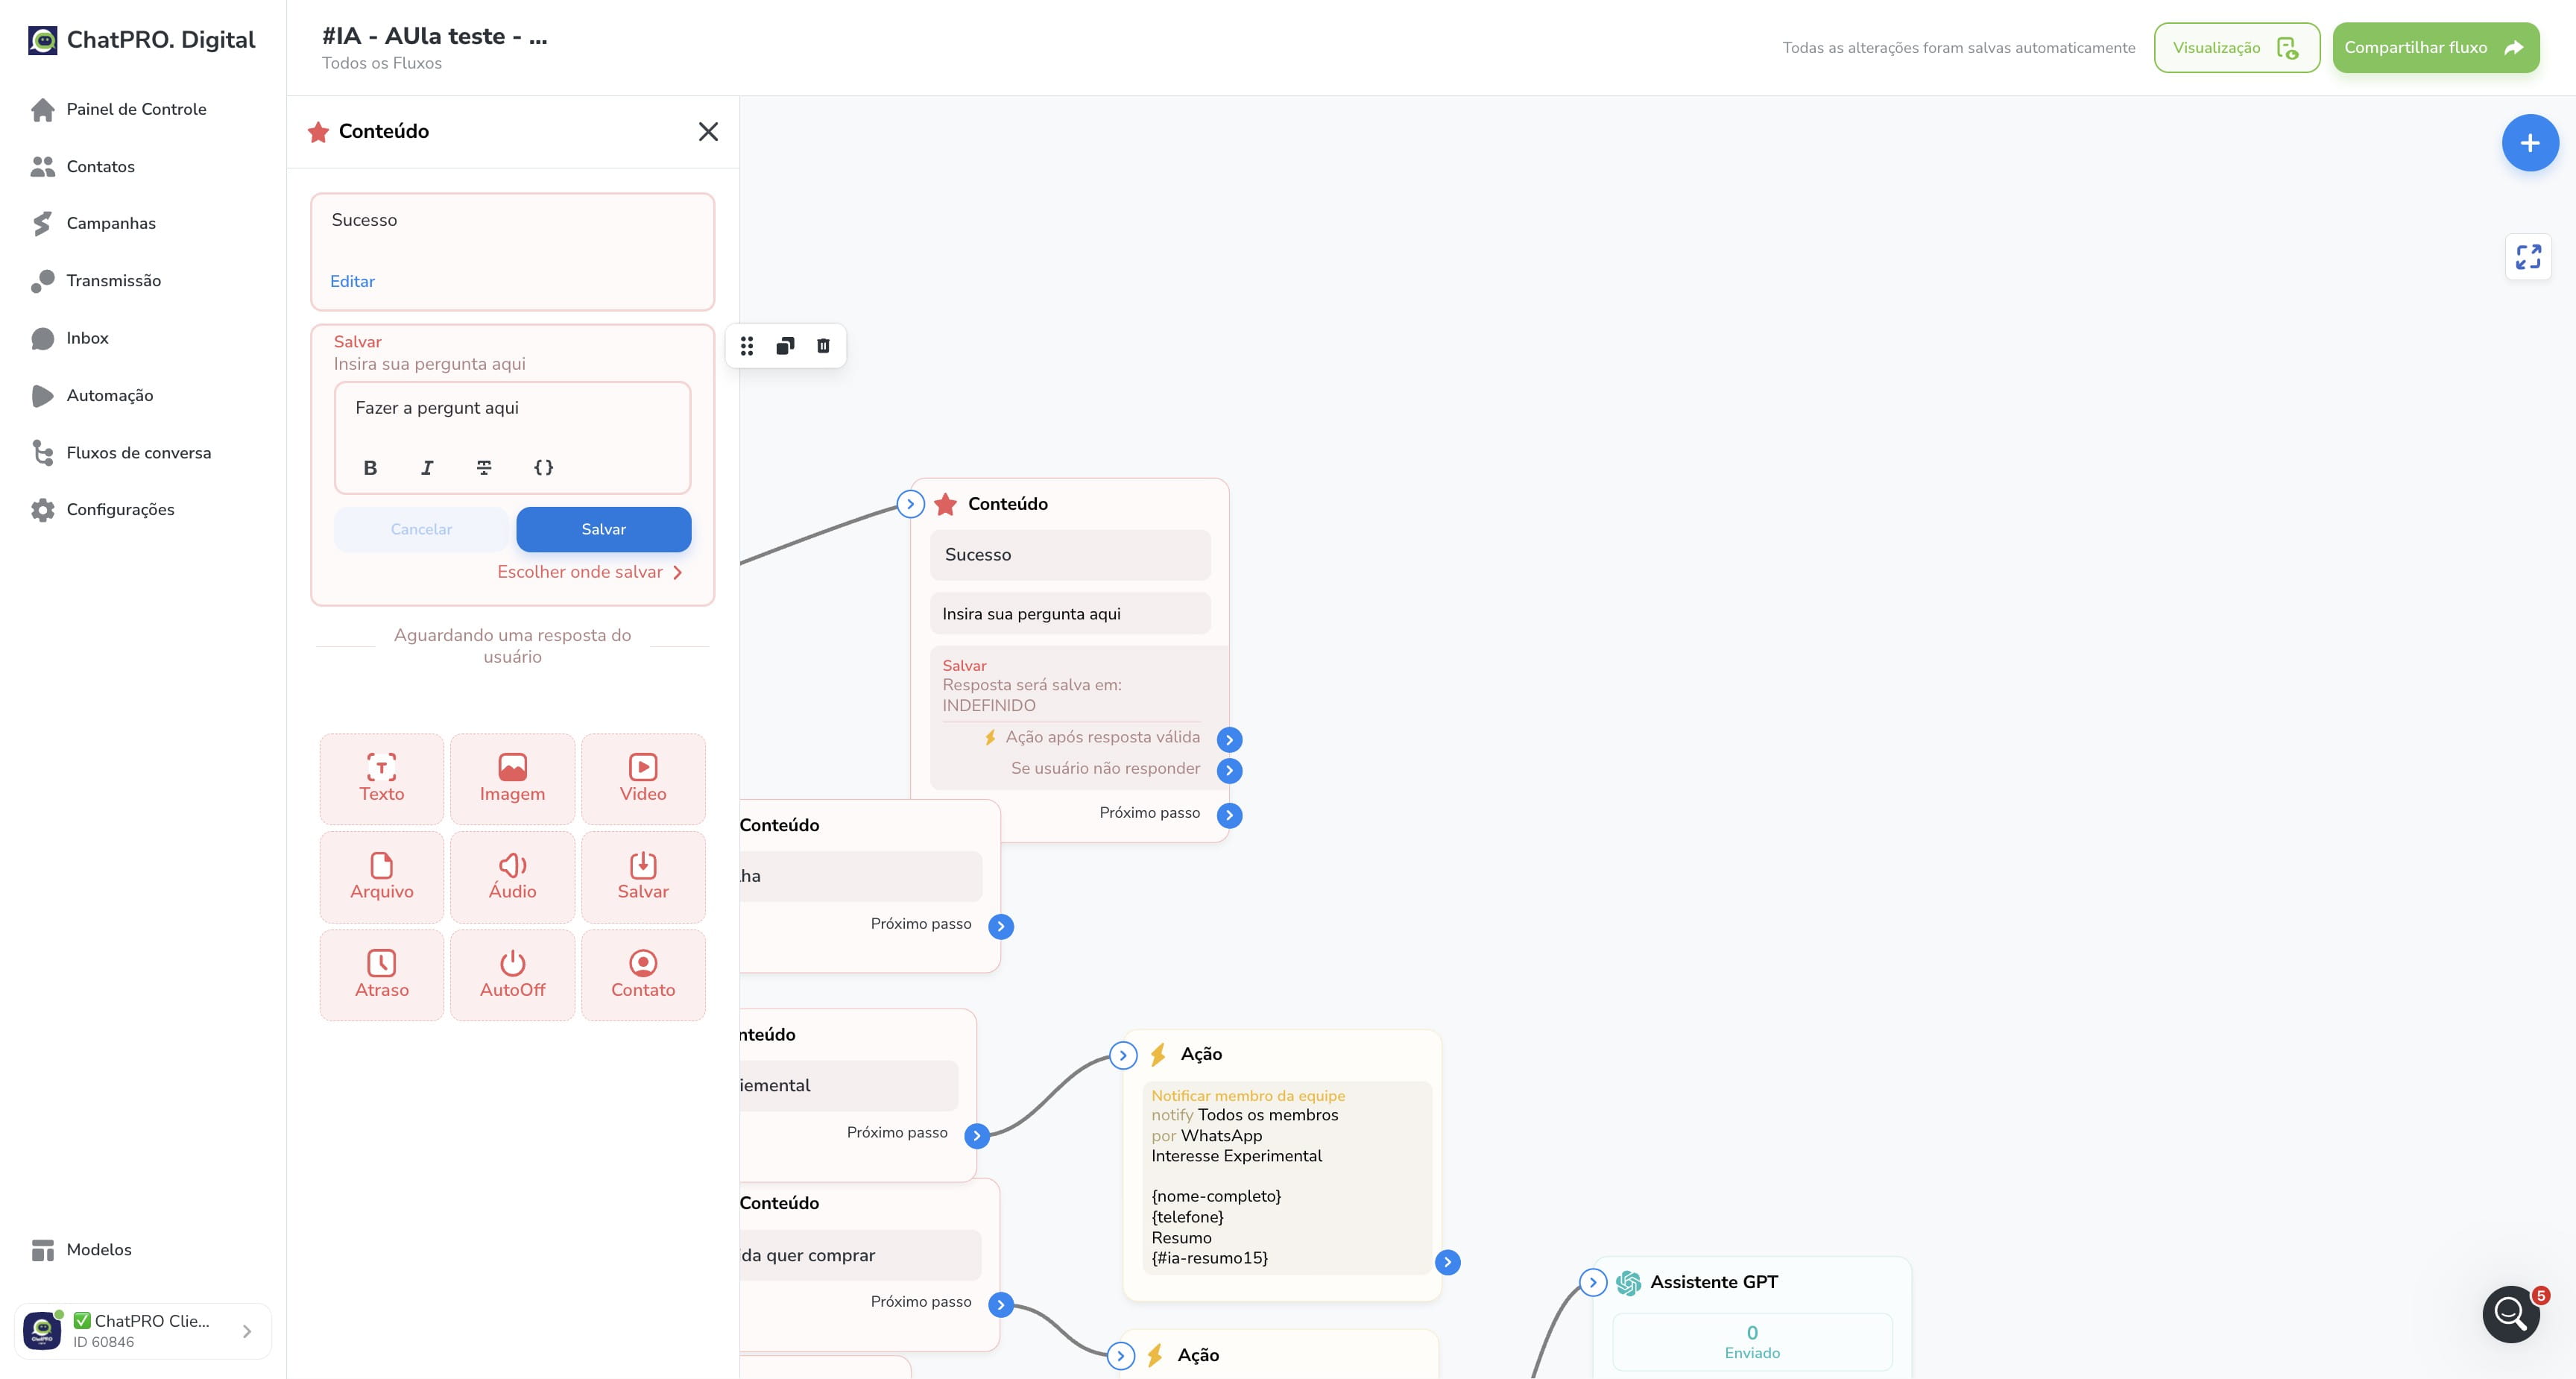2576x1379 pixels.
Task: Open Fluxos de conversa in sidebar
Action: [138, 453]
